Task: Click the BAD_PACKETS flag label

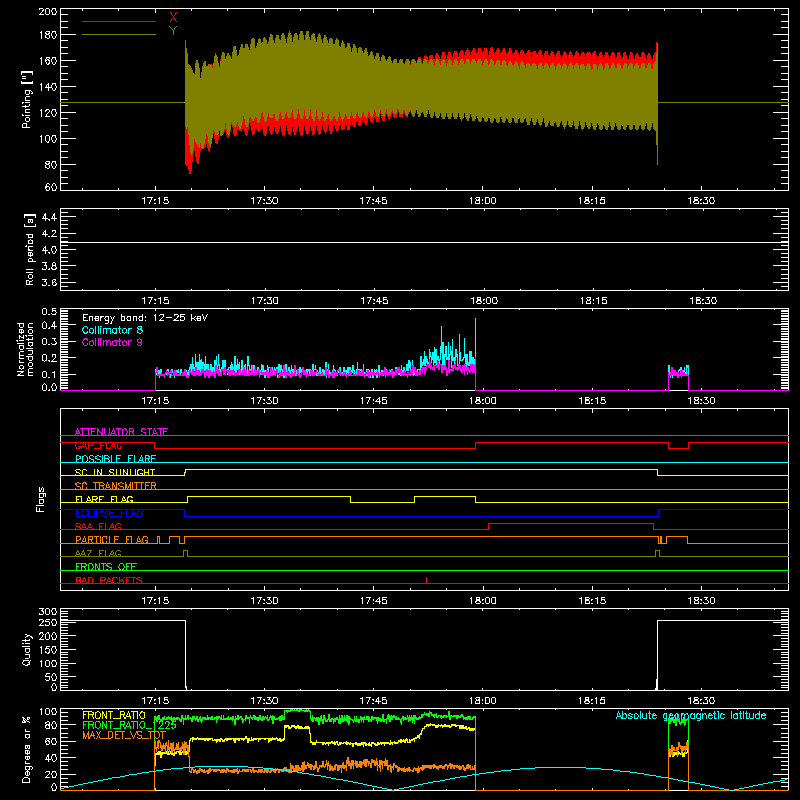Action: pos(109,580)
